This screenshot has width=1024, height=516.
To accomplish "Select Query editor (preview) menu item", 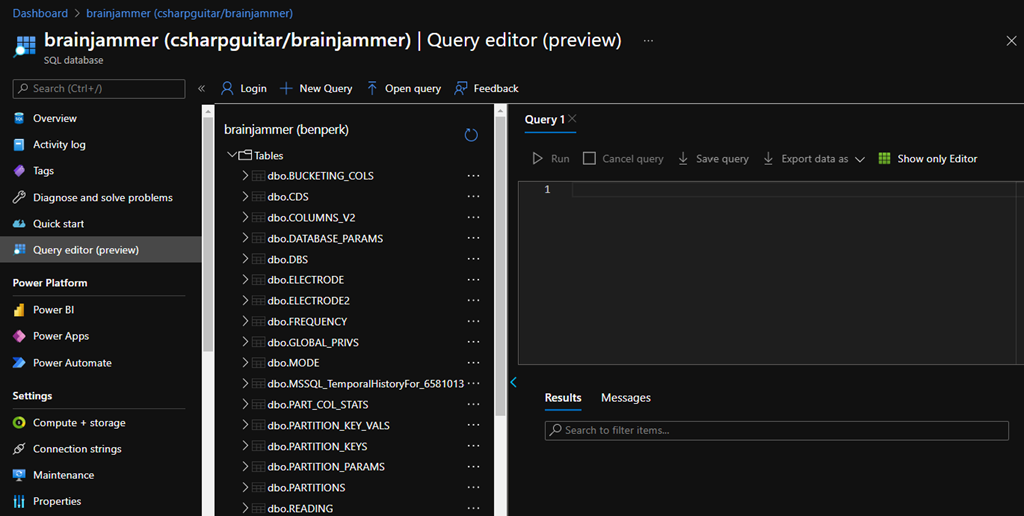I will pyautogui.click(x=101, y=250).
